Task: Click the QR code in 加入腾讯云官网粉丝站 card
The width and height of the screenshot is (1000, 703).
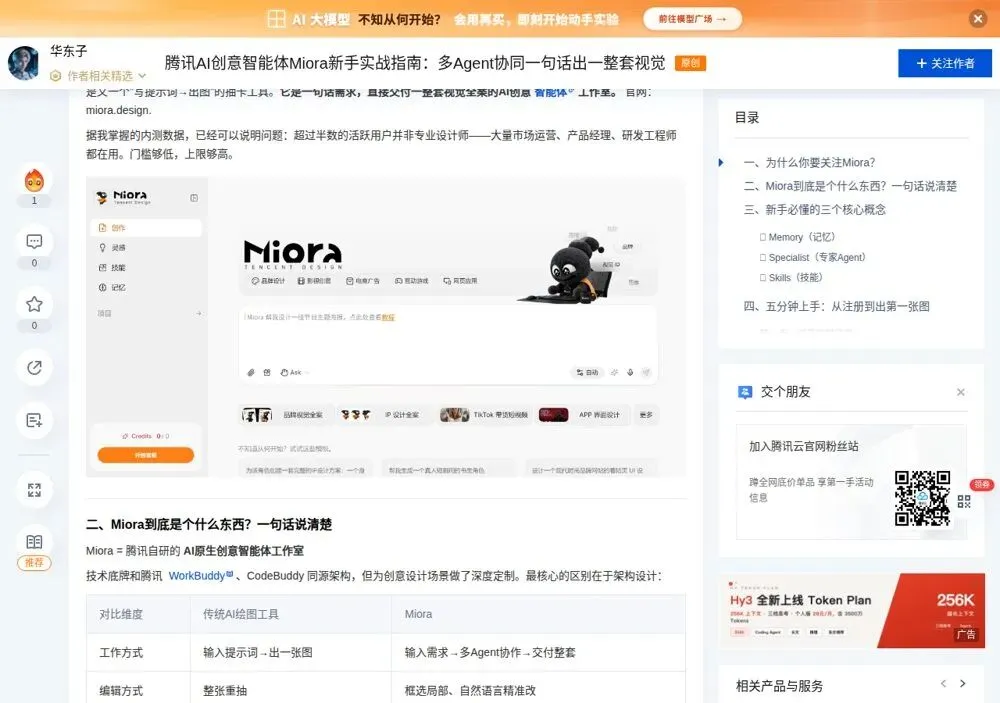Action: click(x=922, y=498)
